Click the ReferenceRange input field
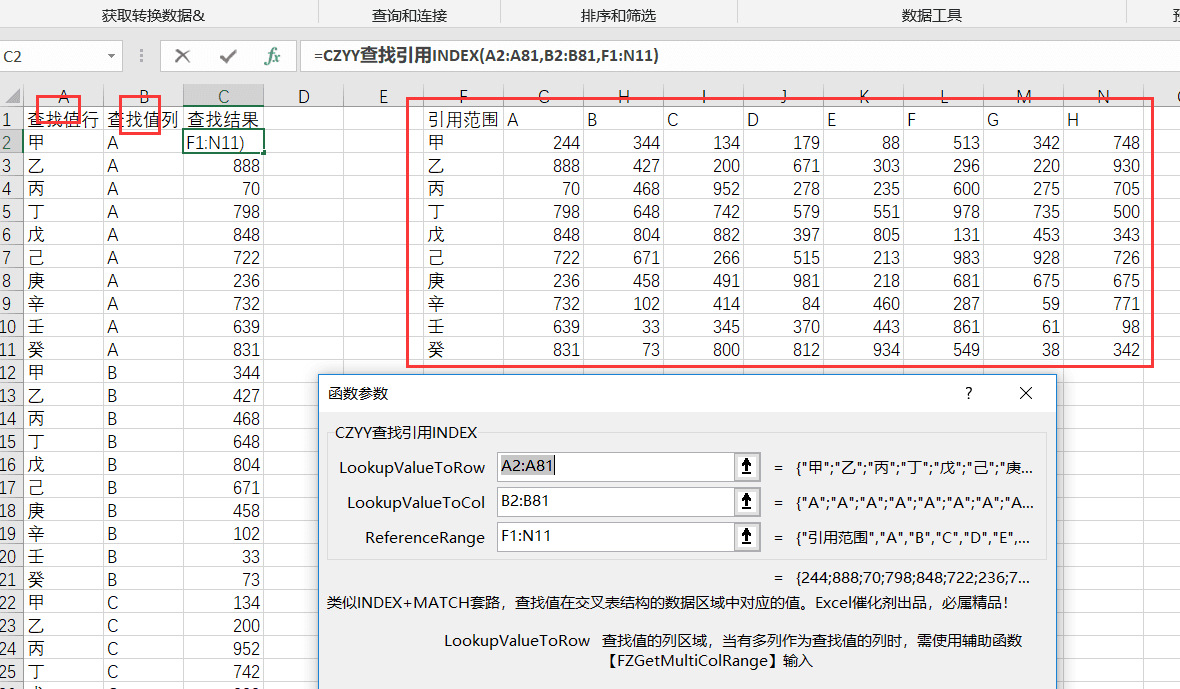Image resolution: width=1180 pixels, height=689 pixels. (616, 536)
